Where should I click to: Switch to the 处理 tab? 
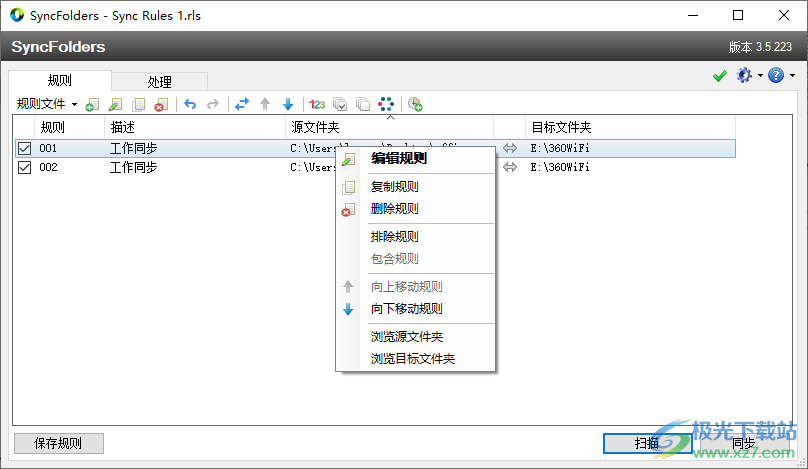click(159, 82)
